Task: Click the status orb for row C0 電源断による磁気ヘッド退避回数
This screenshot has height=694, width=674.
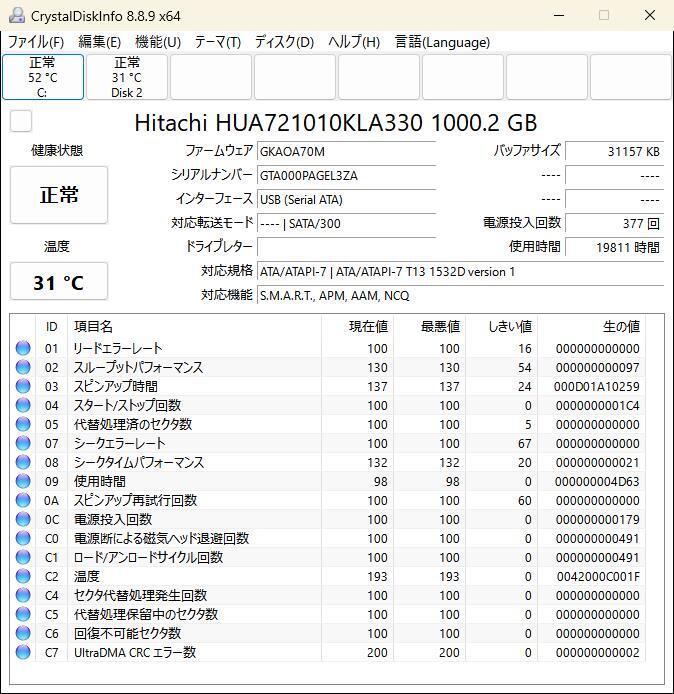Action: click(23, 539)
